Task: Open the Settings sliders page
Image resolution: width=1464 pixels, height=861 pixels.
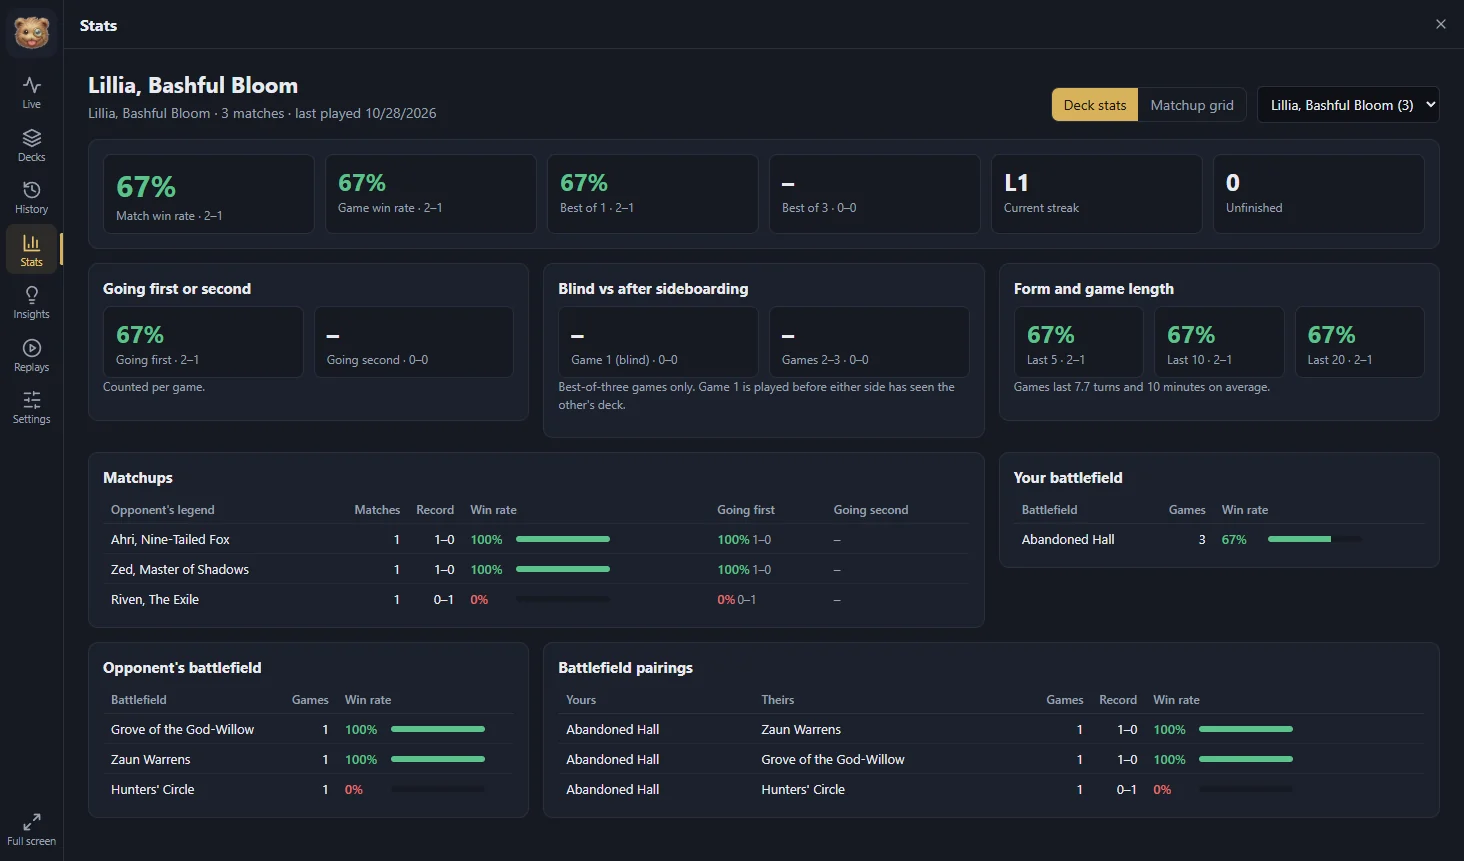Action: pyautogui.click(x=32, y=408)
